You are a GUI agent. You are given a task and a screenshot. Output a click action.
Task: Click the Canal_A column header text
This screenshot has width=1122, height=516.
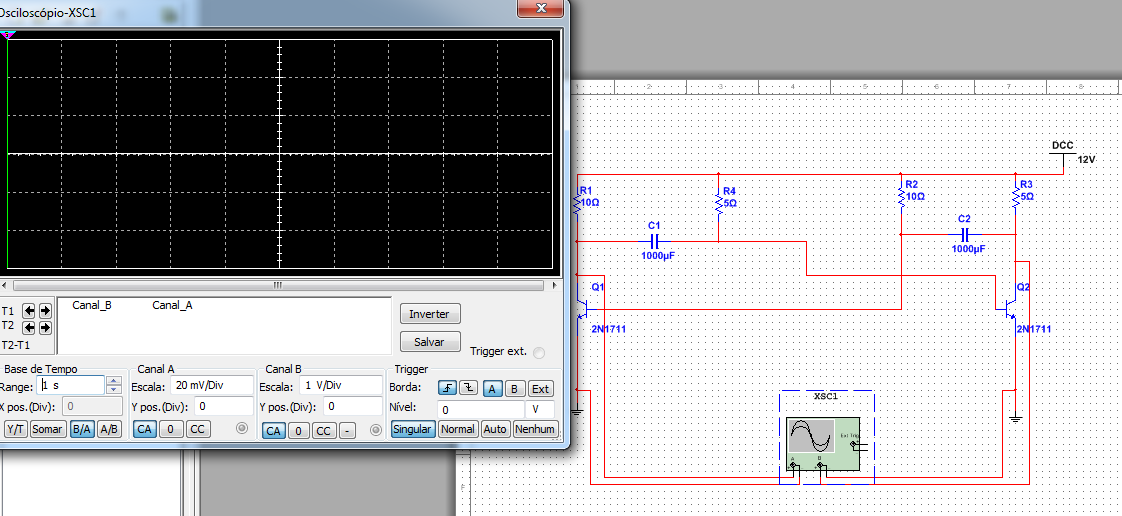click(x=172, y=305)
